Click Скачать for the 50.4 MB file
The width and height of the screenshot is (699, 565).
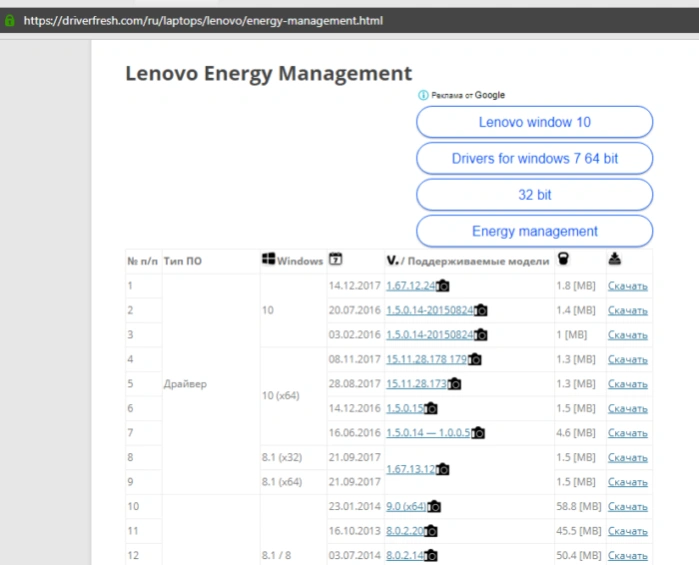pos(628,556)
